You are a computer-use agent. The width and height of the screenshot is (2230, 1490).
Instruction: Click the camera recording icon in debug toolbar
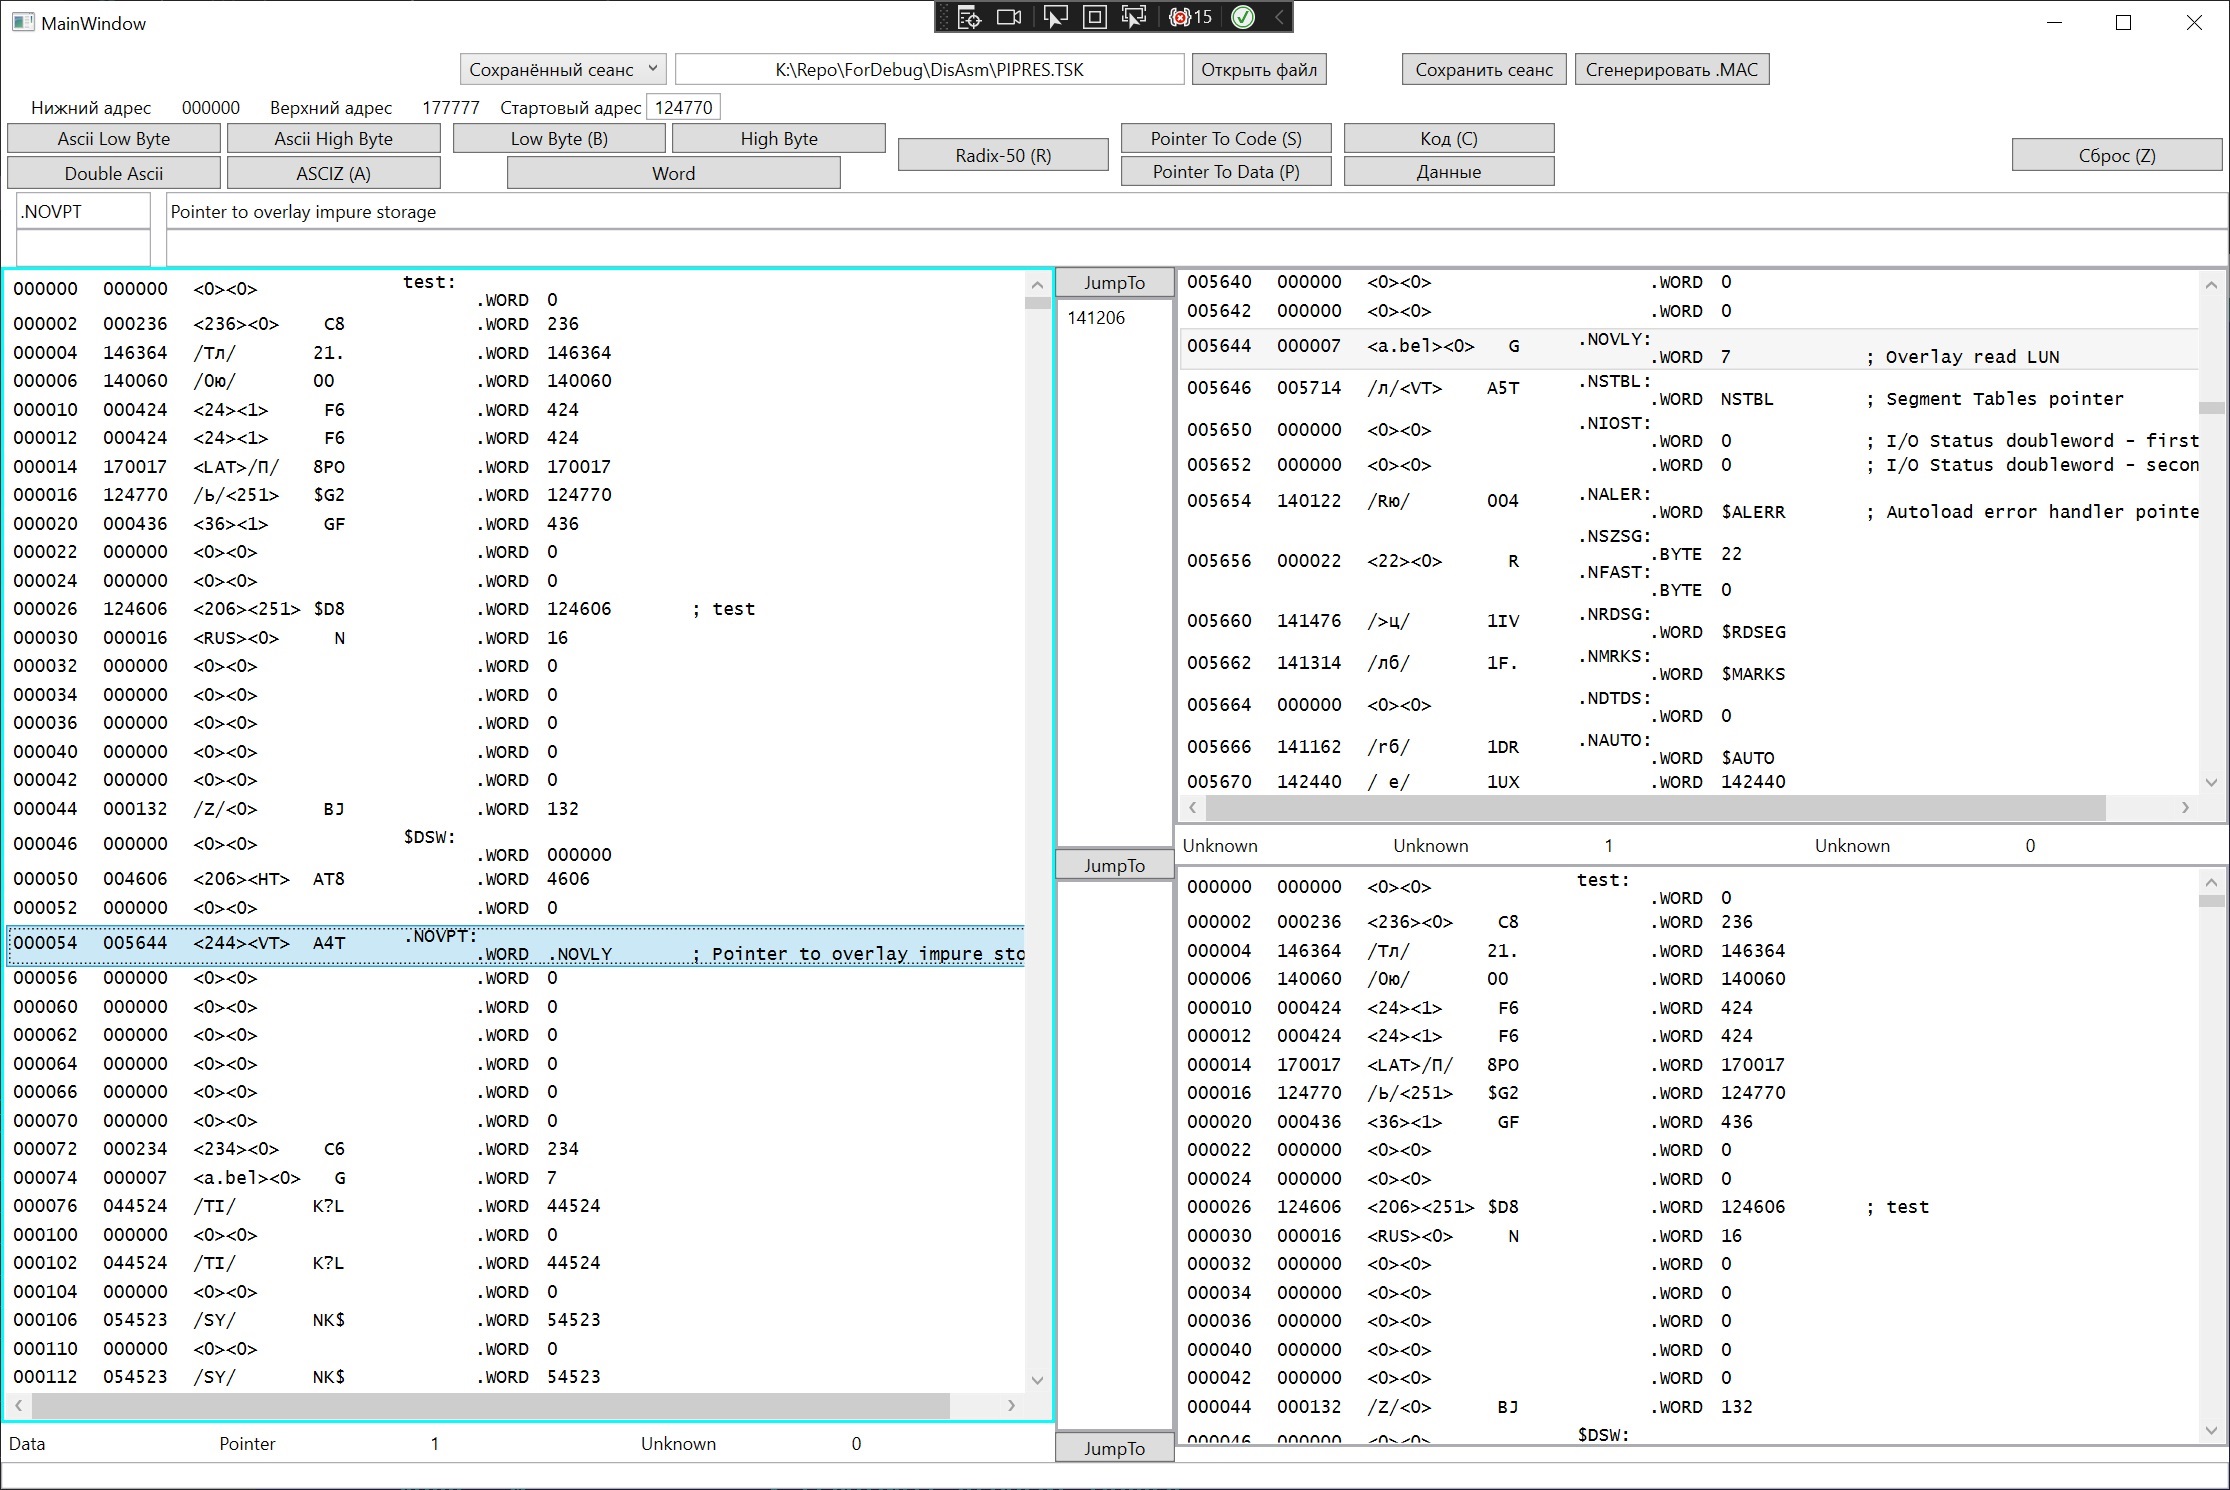[1010, 17]
